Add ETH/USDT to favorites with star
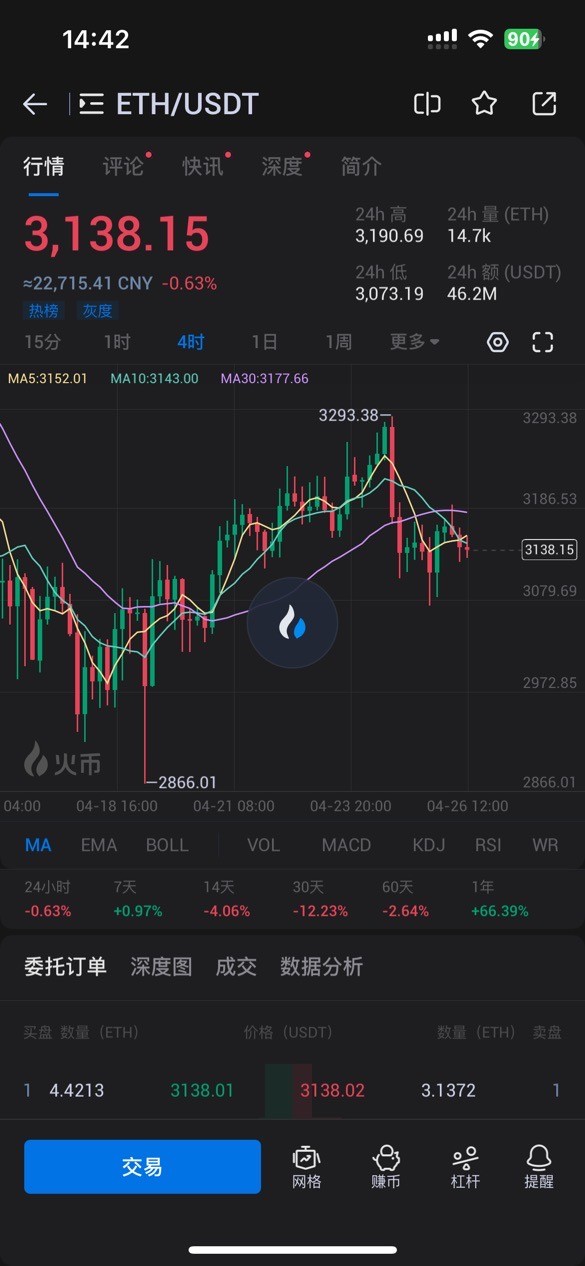This screenshot has width=585, height=1266. pyautogui.click(x=485, y=103)
